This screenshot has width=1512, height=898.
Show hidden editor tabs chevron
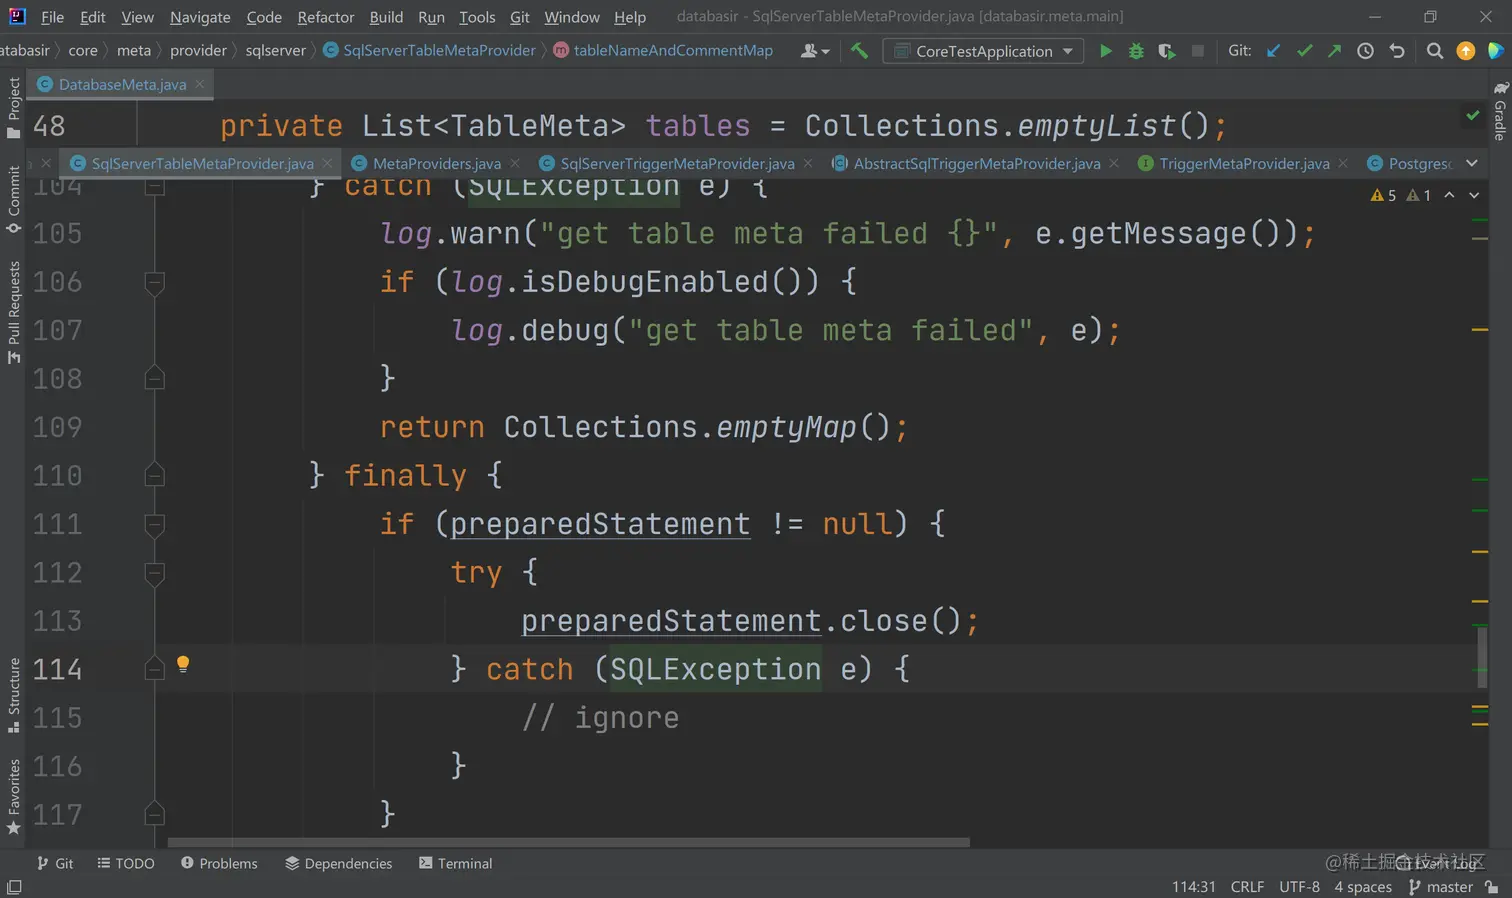point(1472,163)
